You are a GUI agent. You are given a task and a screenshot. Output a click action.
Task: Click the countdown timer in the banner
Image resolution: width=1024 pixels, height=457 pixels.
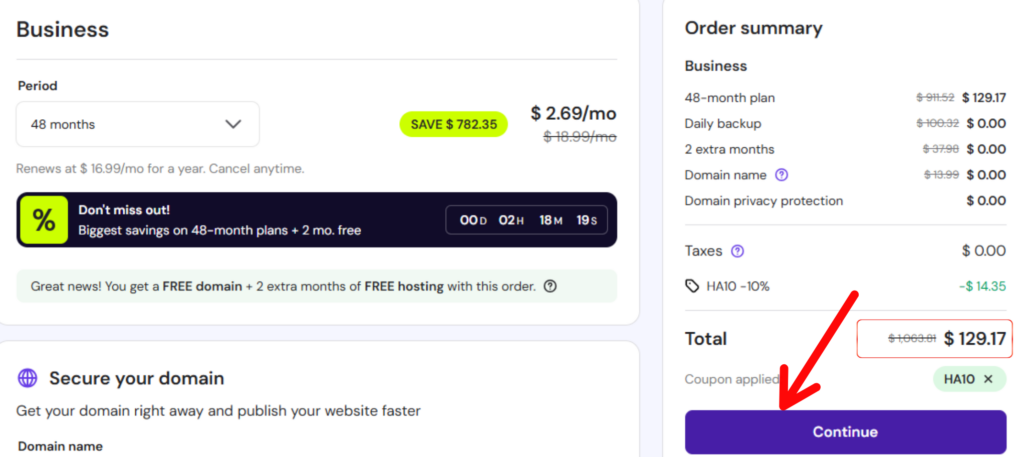point(529,220)
